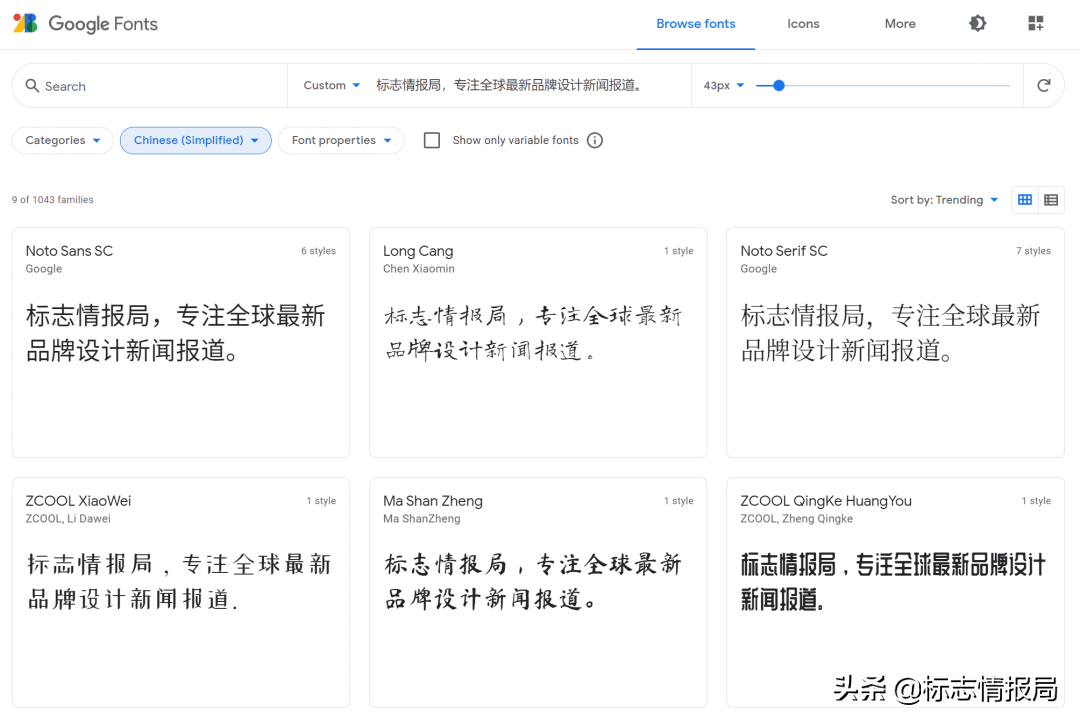
Task: Switch to list view layout
Action: coord(1051,200)
